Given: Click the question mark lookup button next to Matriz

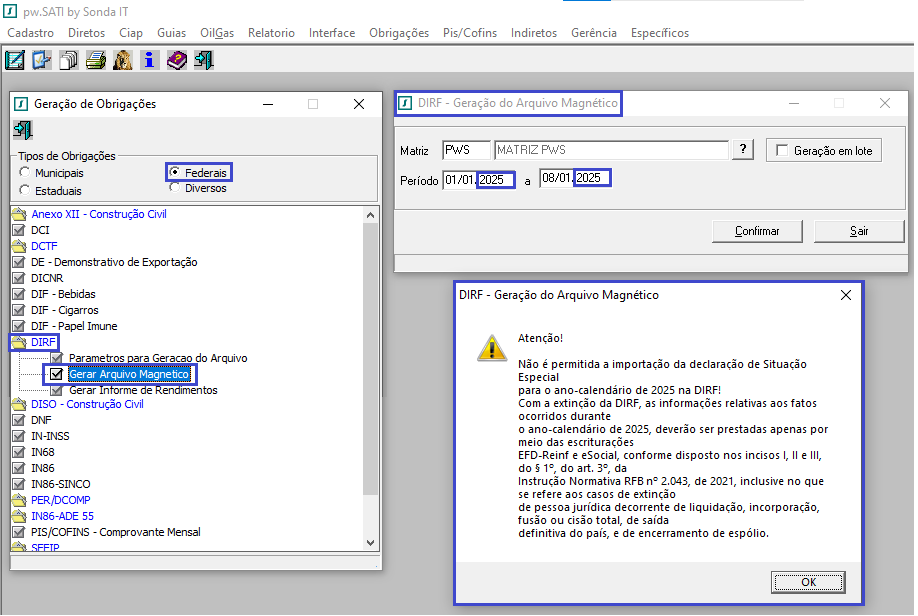Looking at the screenshot, I should click(743, 149).
